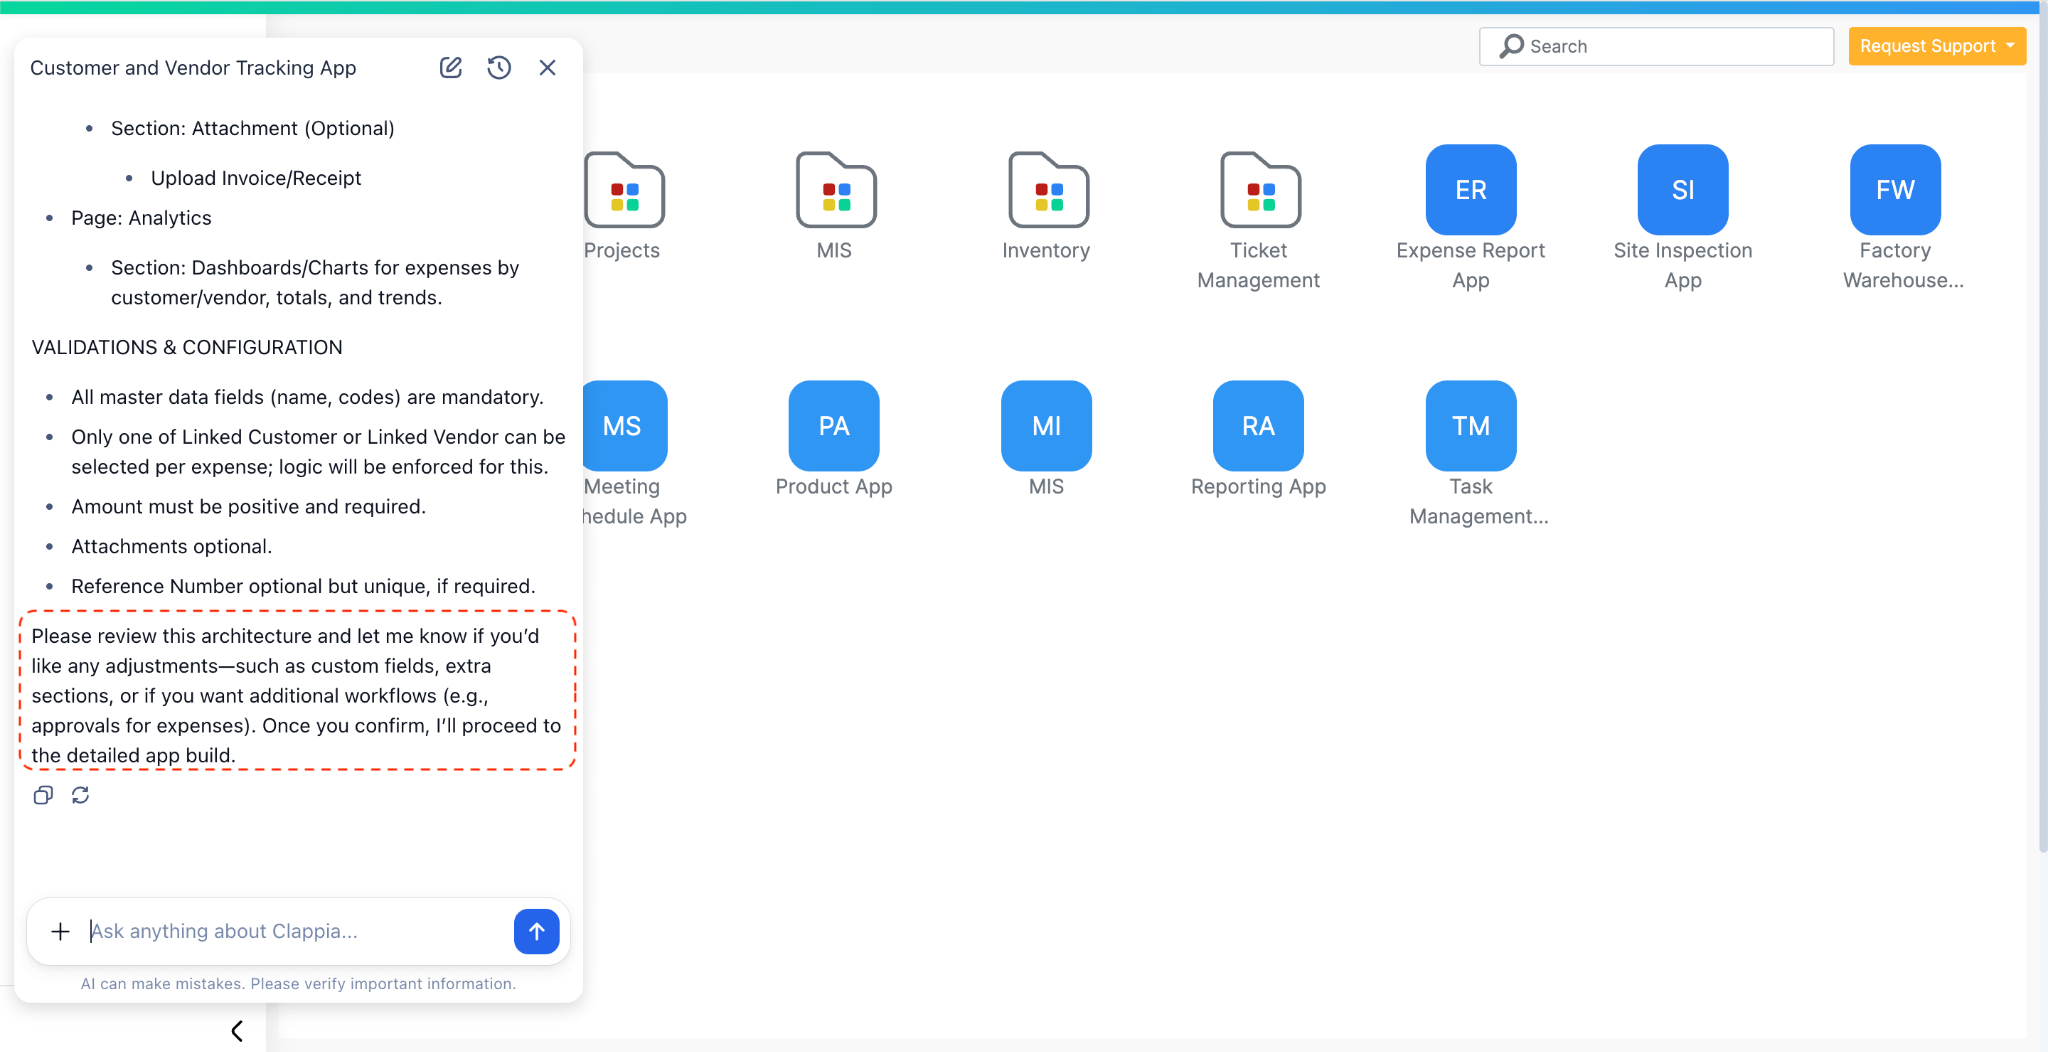The image size is (2048, 1052).
Task: Open the Inventory folder
Action: click(x=1046, y=191)
